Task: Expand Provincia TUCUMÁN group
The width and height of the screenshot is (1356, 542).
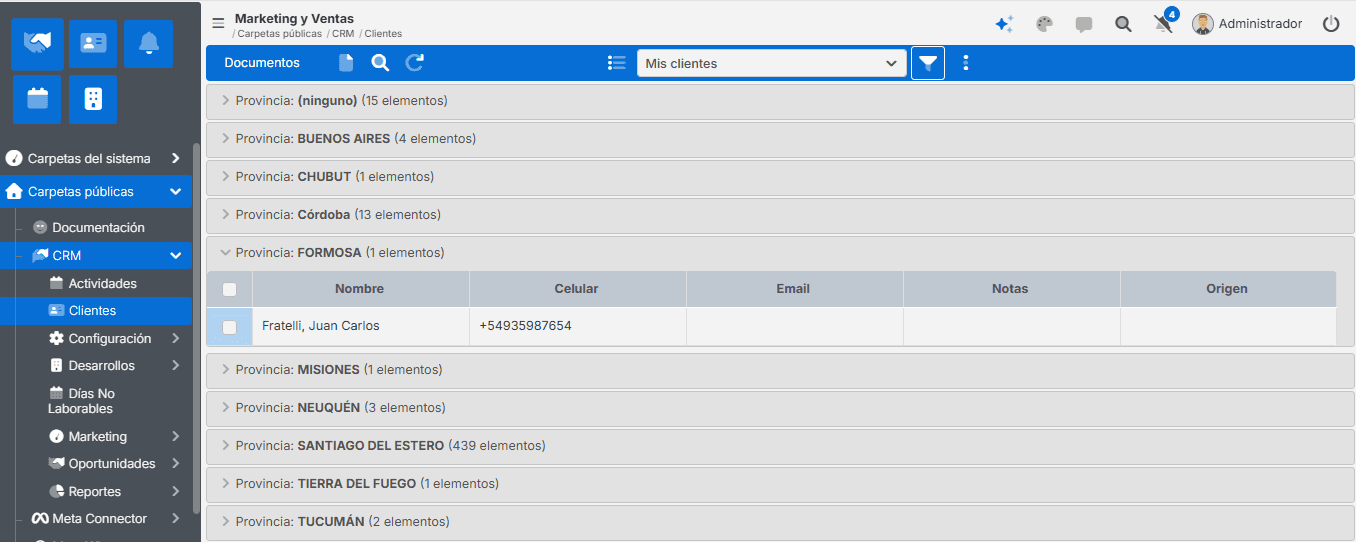Action: coord(780,522)
